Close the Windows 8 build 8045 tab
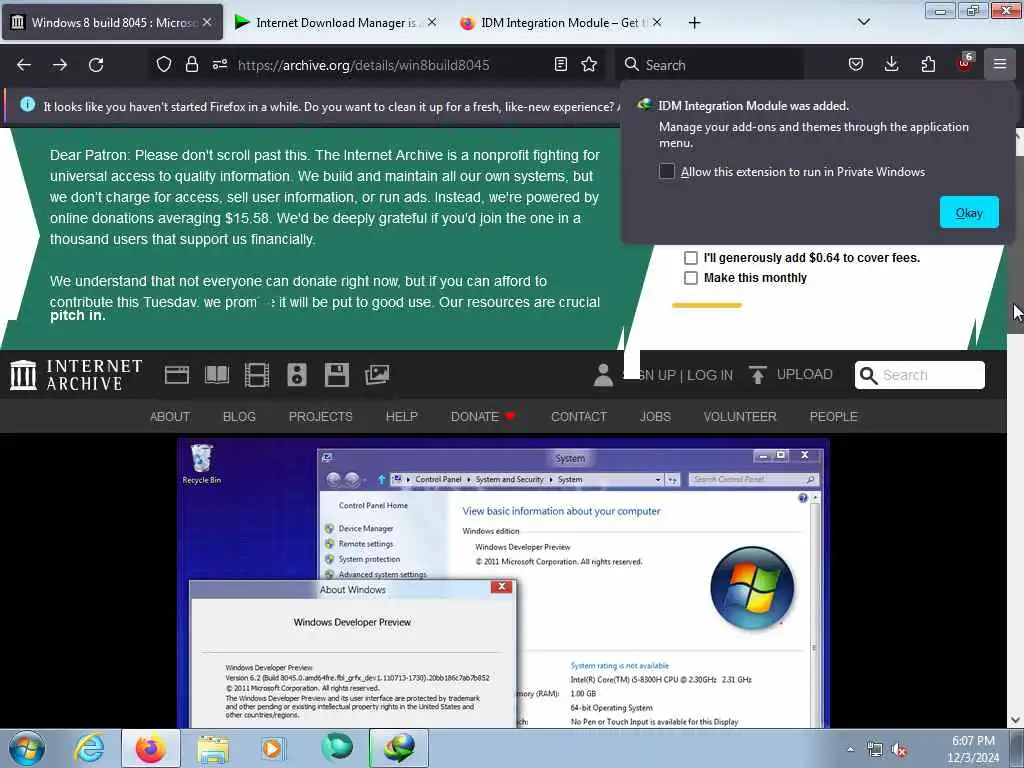 tap(207, 22)
